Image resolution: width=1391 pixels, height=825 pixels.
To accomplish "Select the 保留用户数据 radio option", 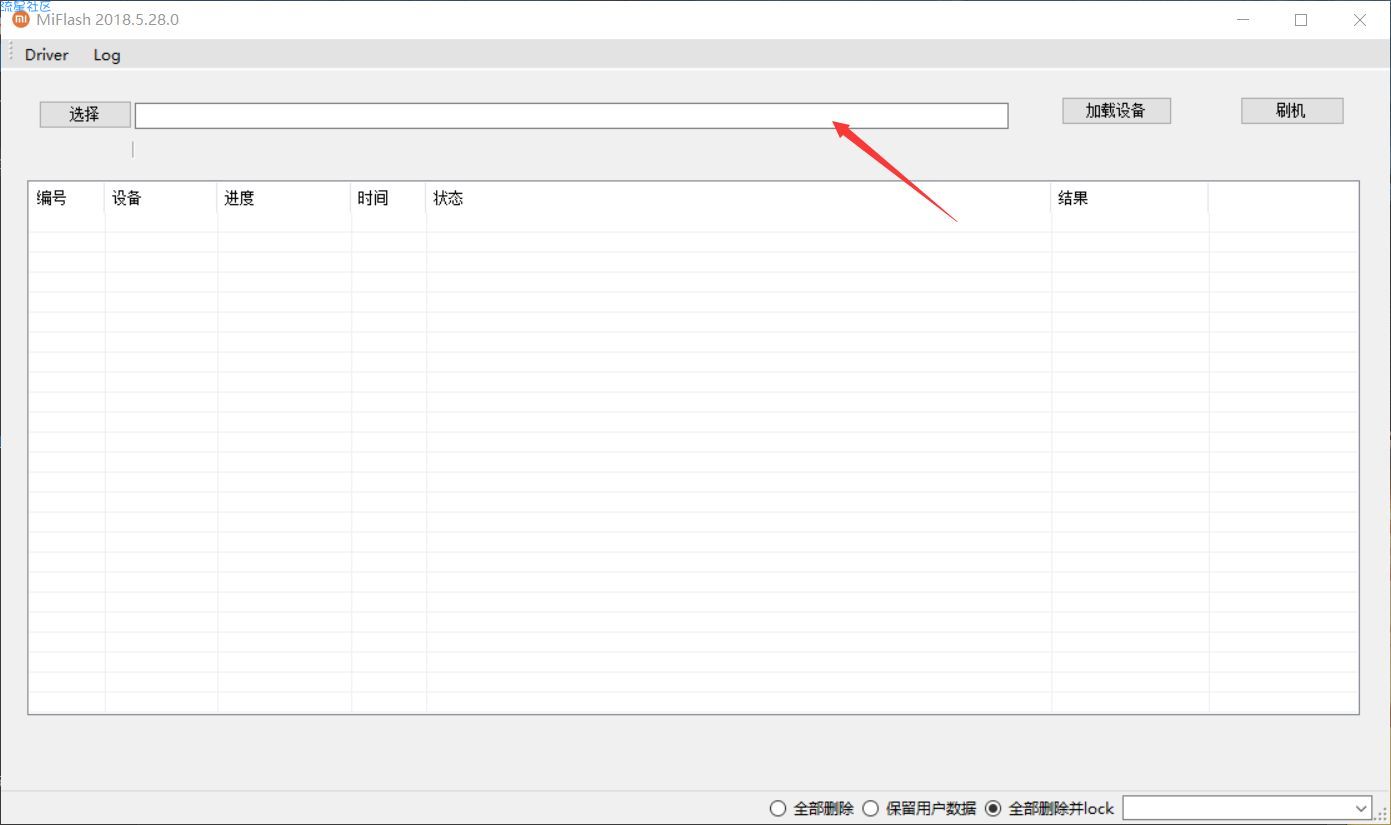I will (919, 808).
